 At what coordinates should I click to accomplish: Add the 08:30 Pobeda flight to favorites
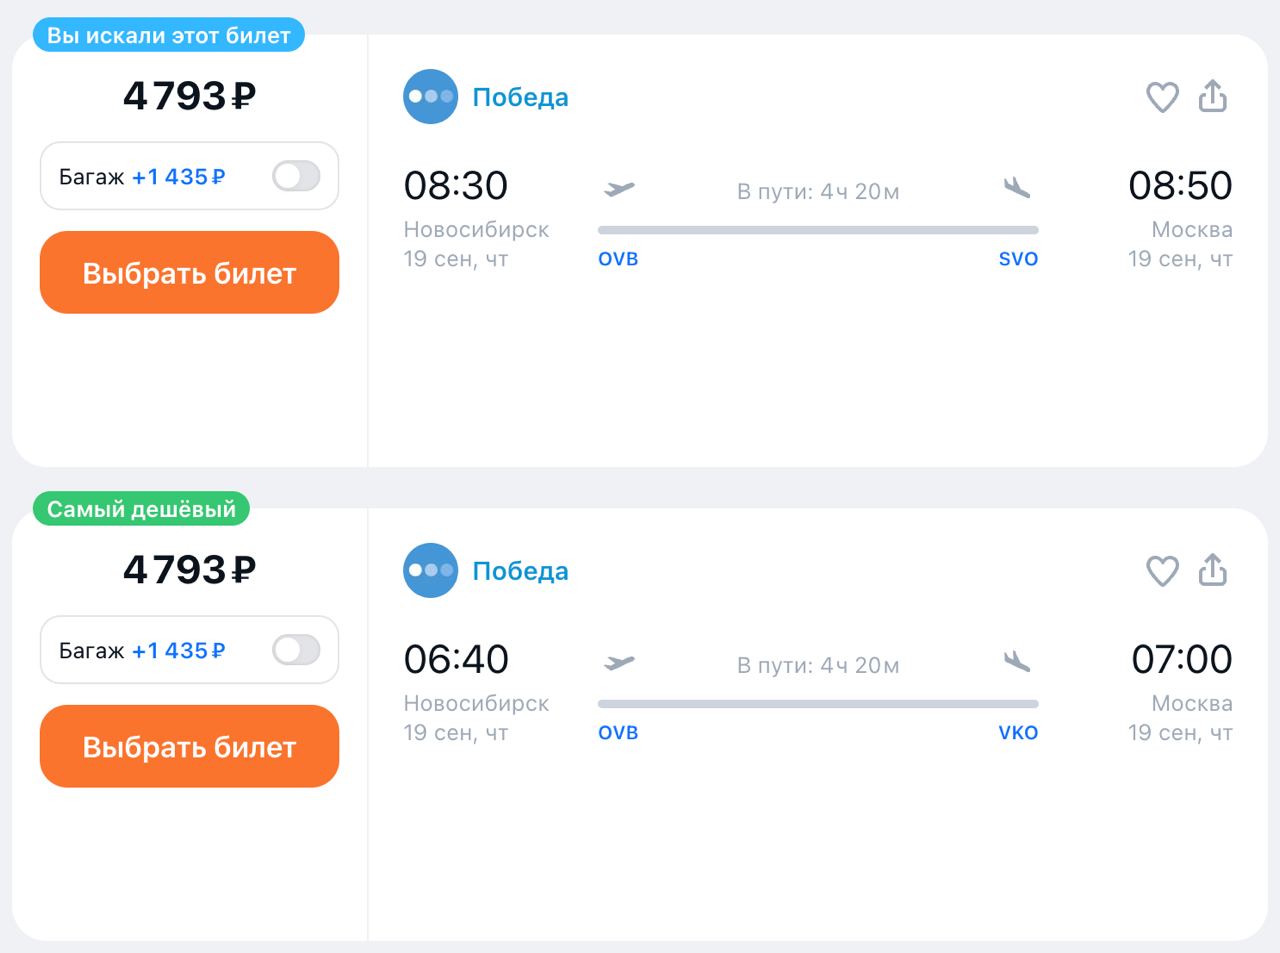click(x=1162, y=97)
